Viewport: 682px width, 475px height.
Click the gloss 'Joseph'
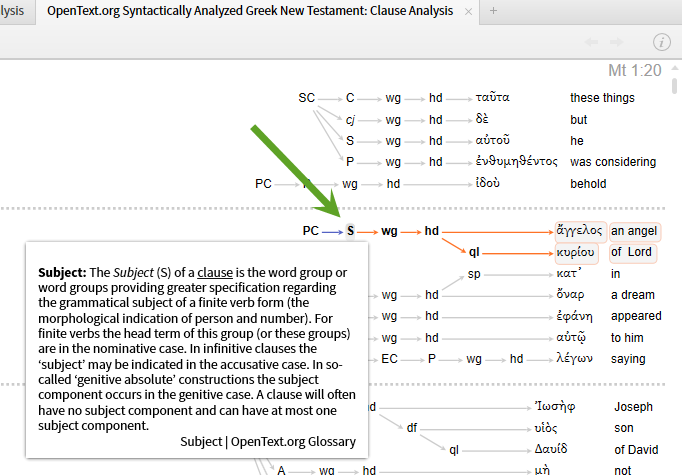[633, 407]
